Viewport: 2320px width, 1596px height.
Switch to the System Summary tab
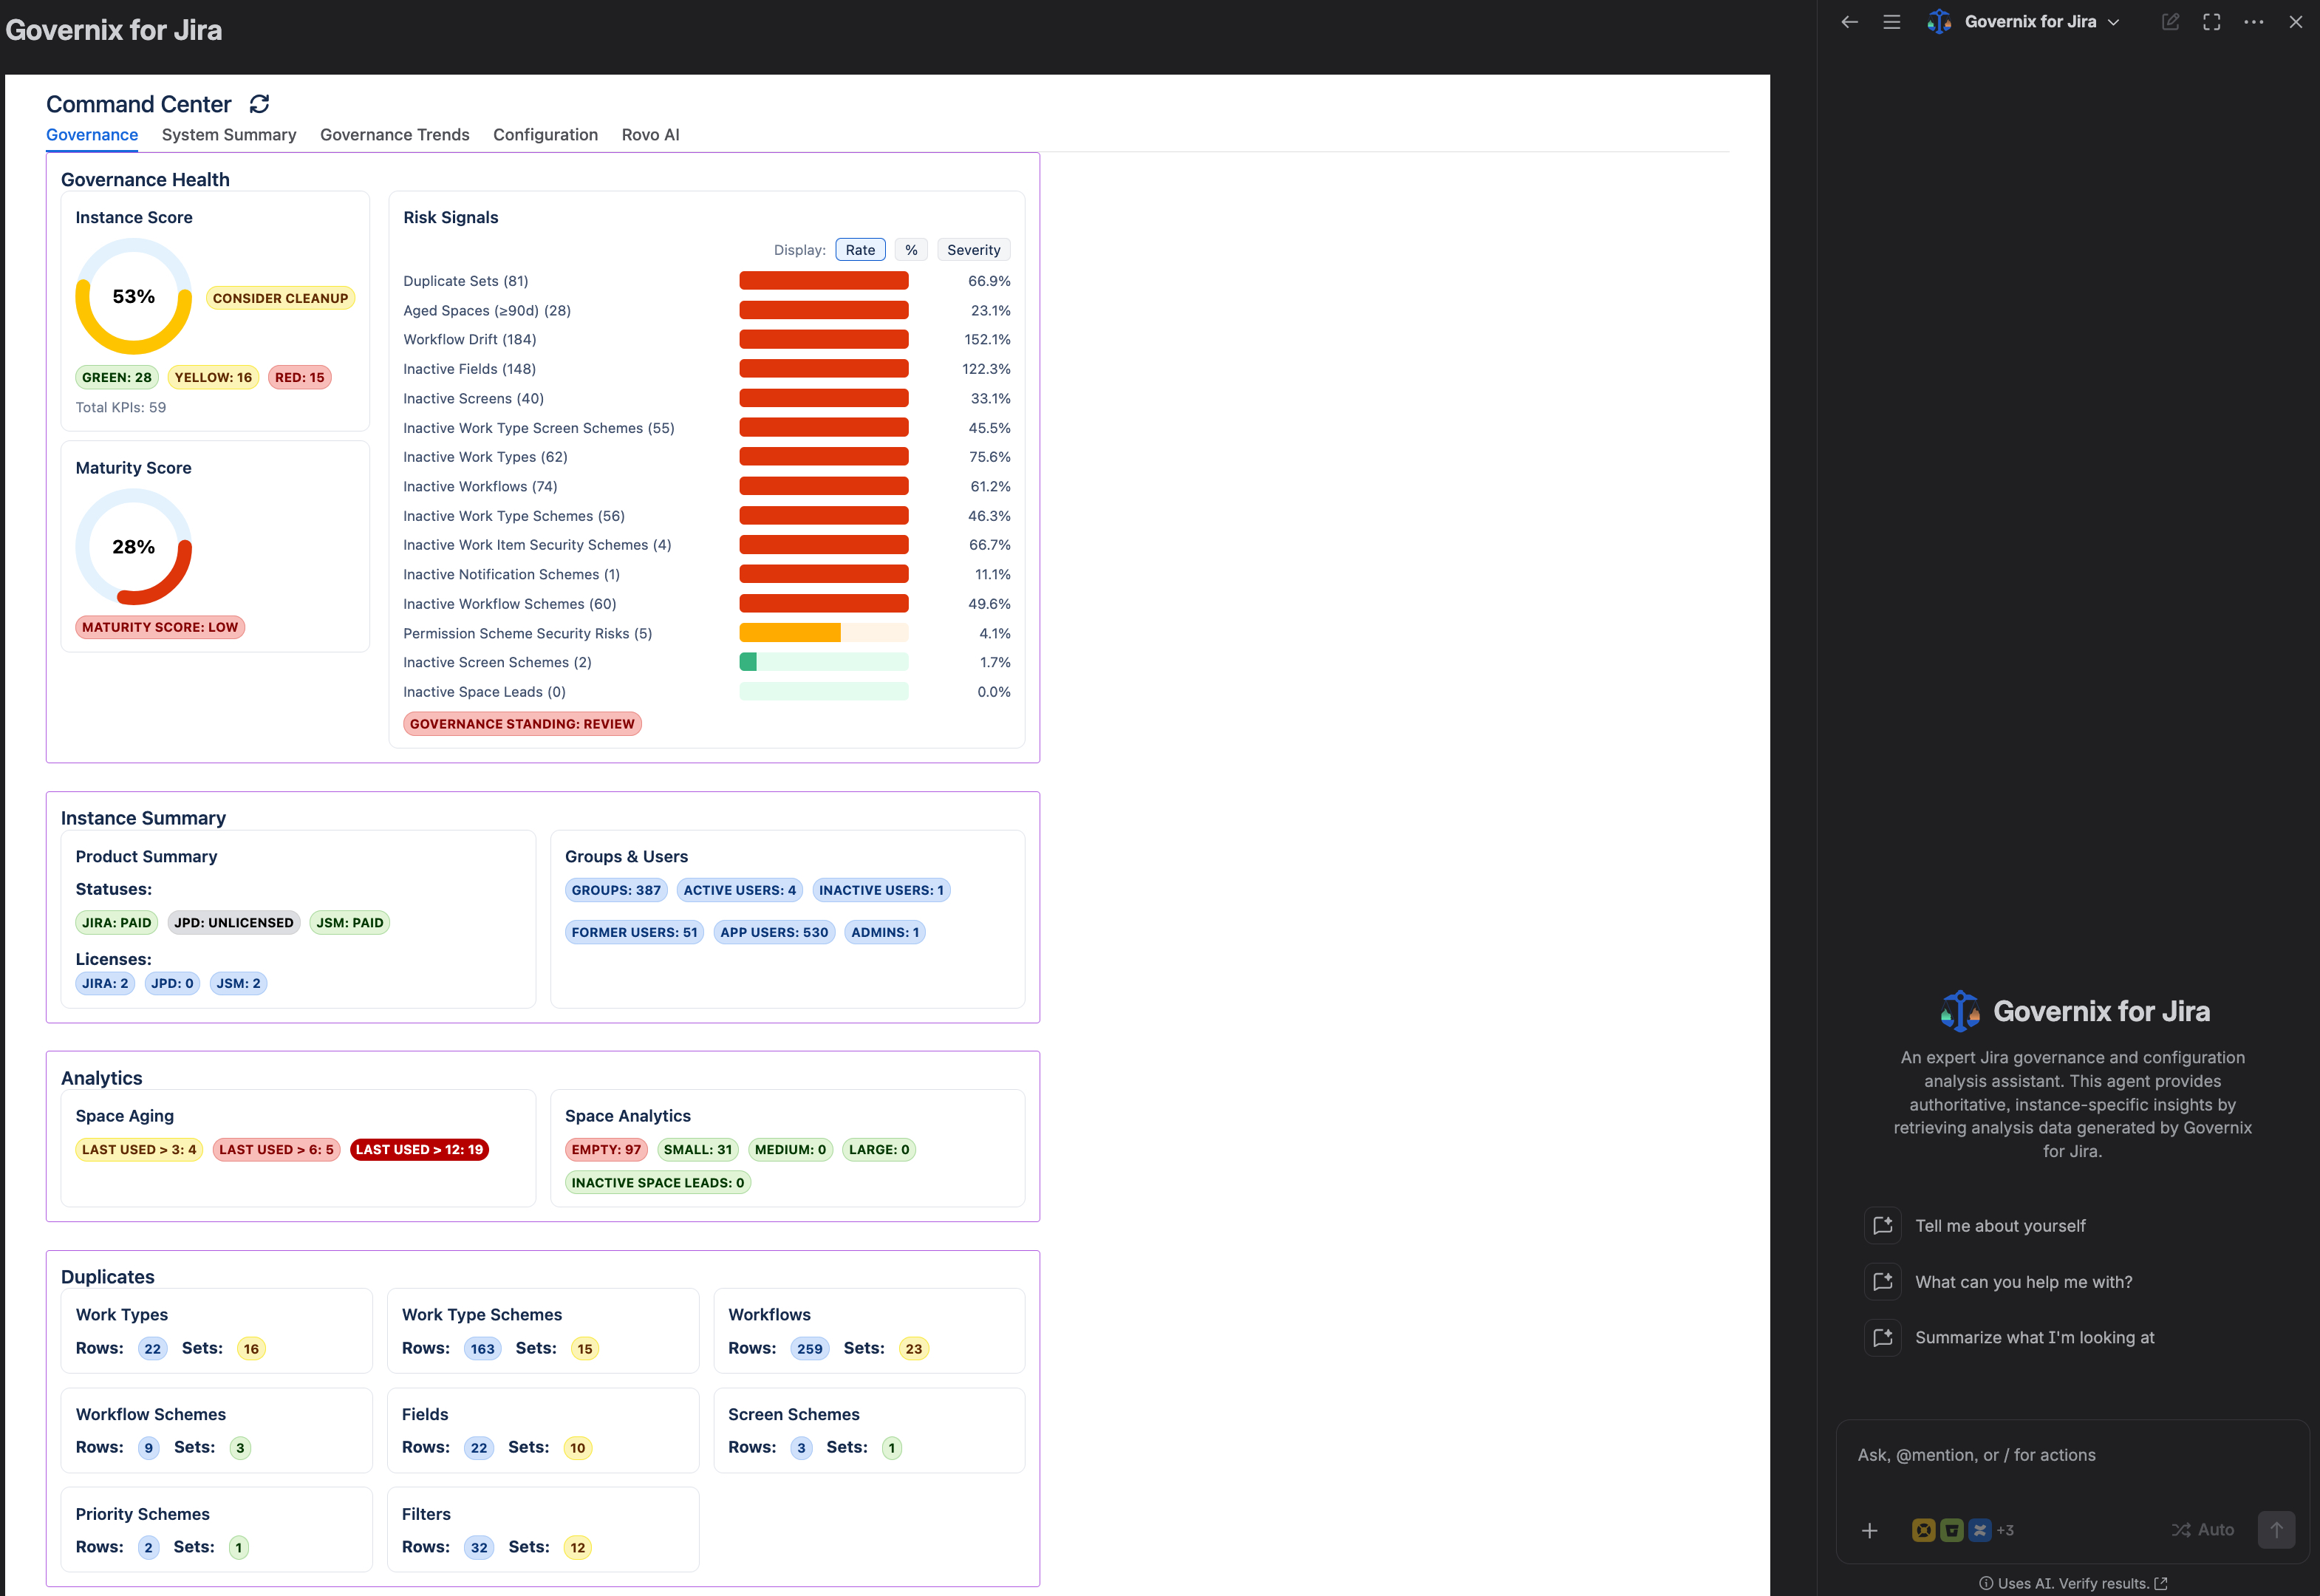(229, 135)
